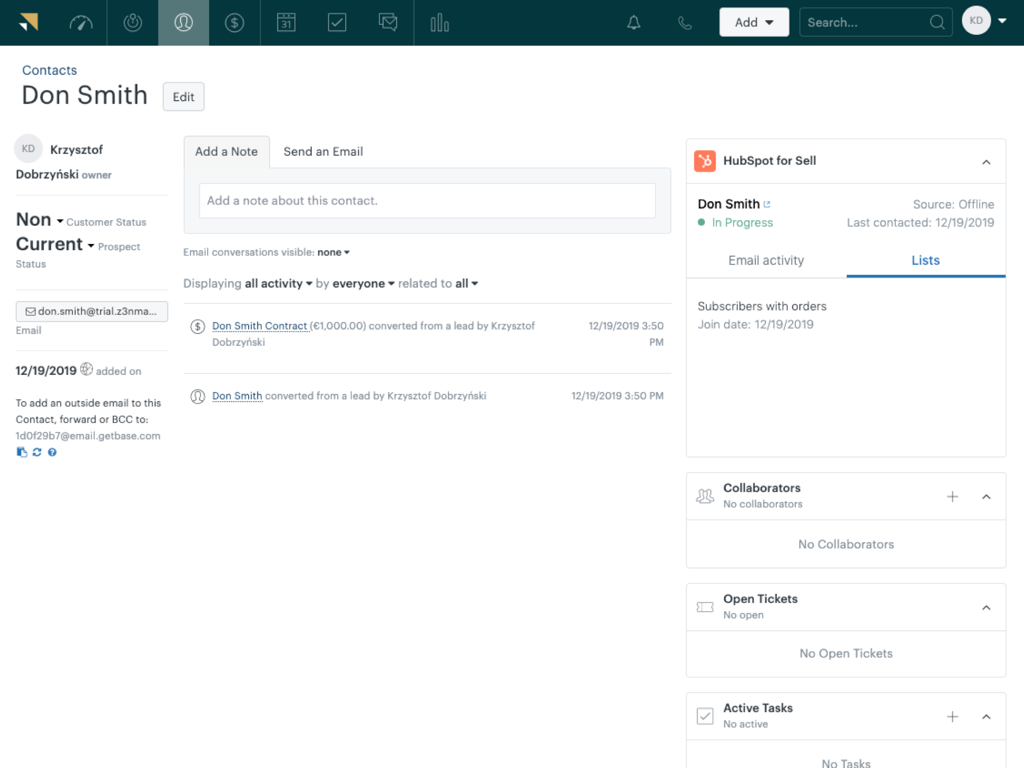Open the Contacts person icon
The width and height of the screenshot is (1024, 768).
183,21
